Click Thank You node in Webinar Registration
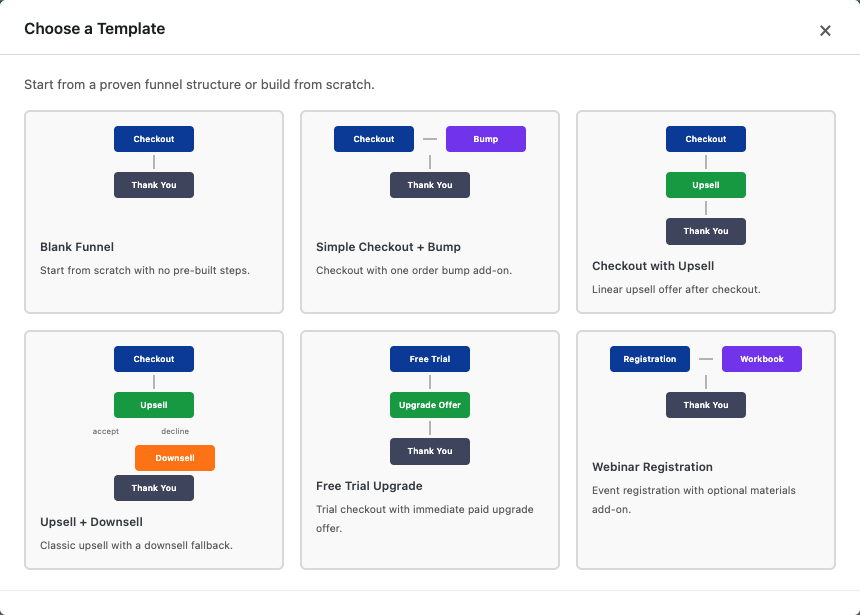Viewport: 860px width, 615px height. pyautogui.click(x=705, y=405)
